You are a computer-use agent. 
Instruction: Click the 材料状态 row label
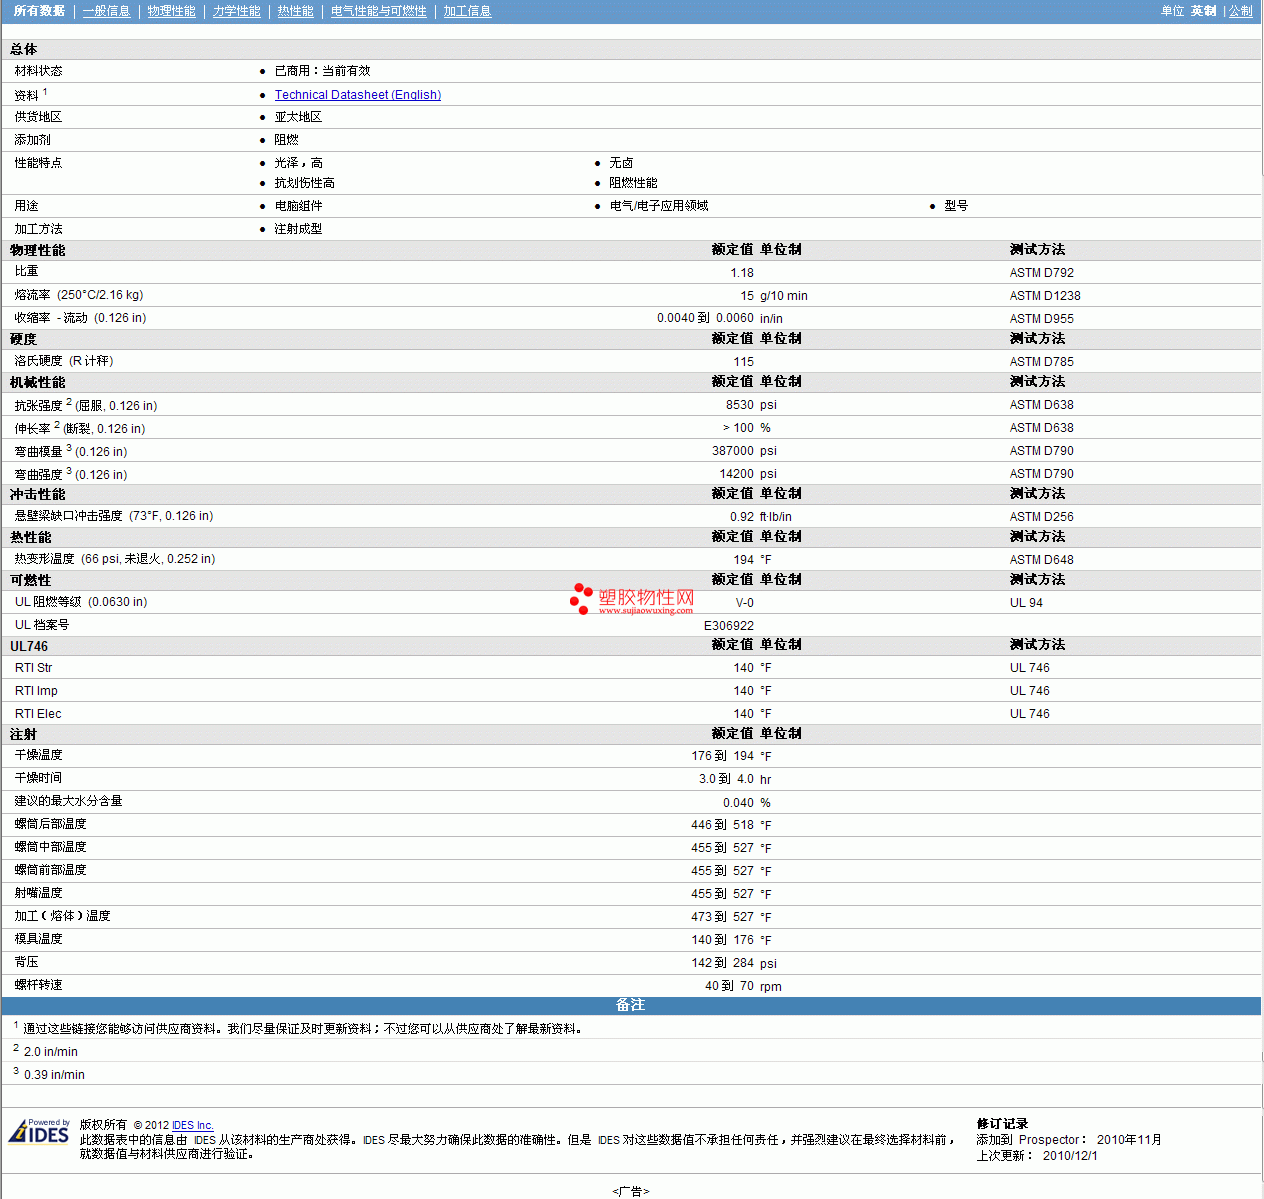[x=38, y=71]
